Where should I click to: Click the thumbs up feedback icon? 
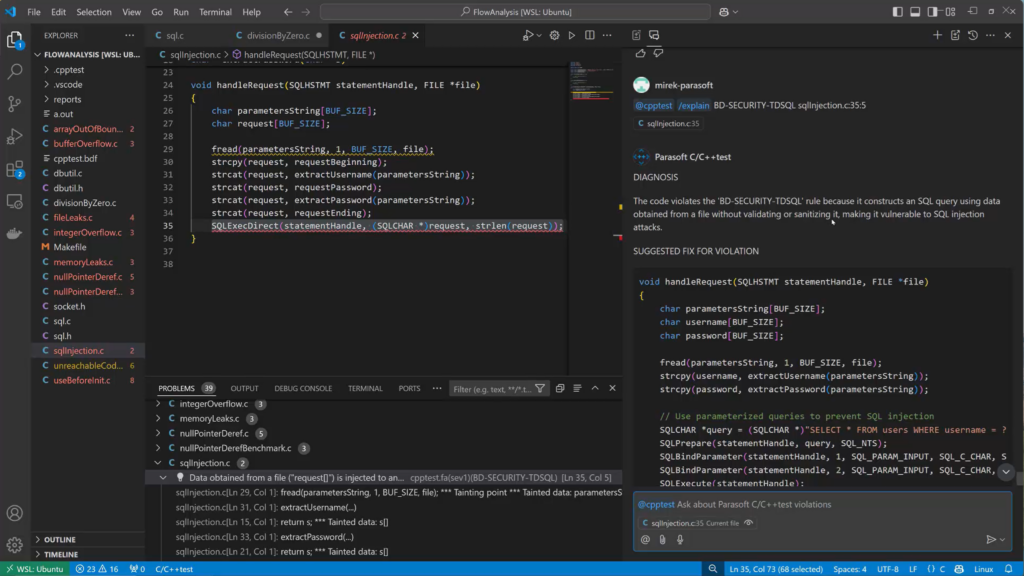pos(640,53)
